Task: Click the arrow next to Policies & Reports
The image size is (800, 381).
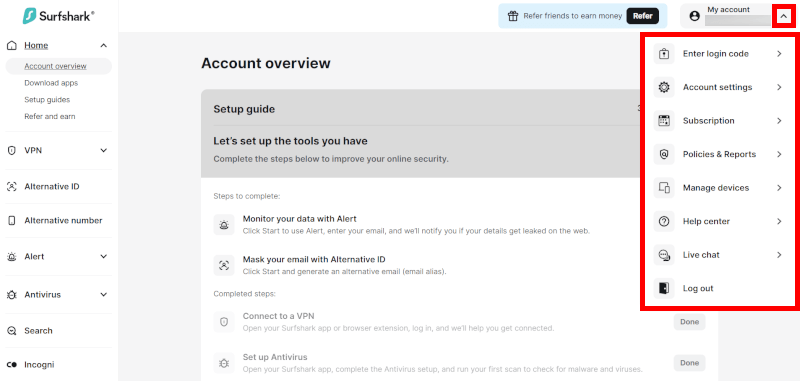Action: (x=779, y=154)
